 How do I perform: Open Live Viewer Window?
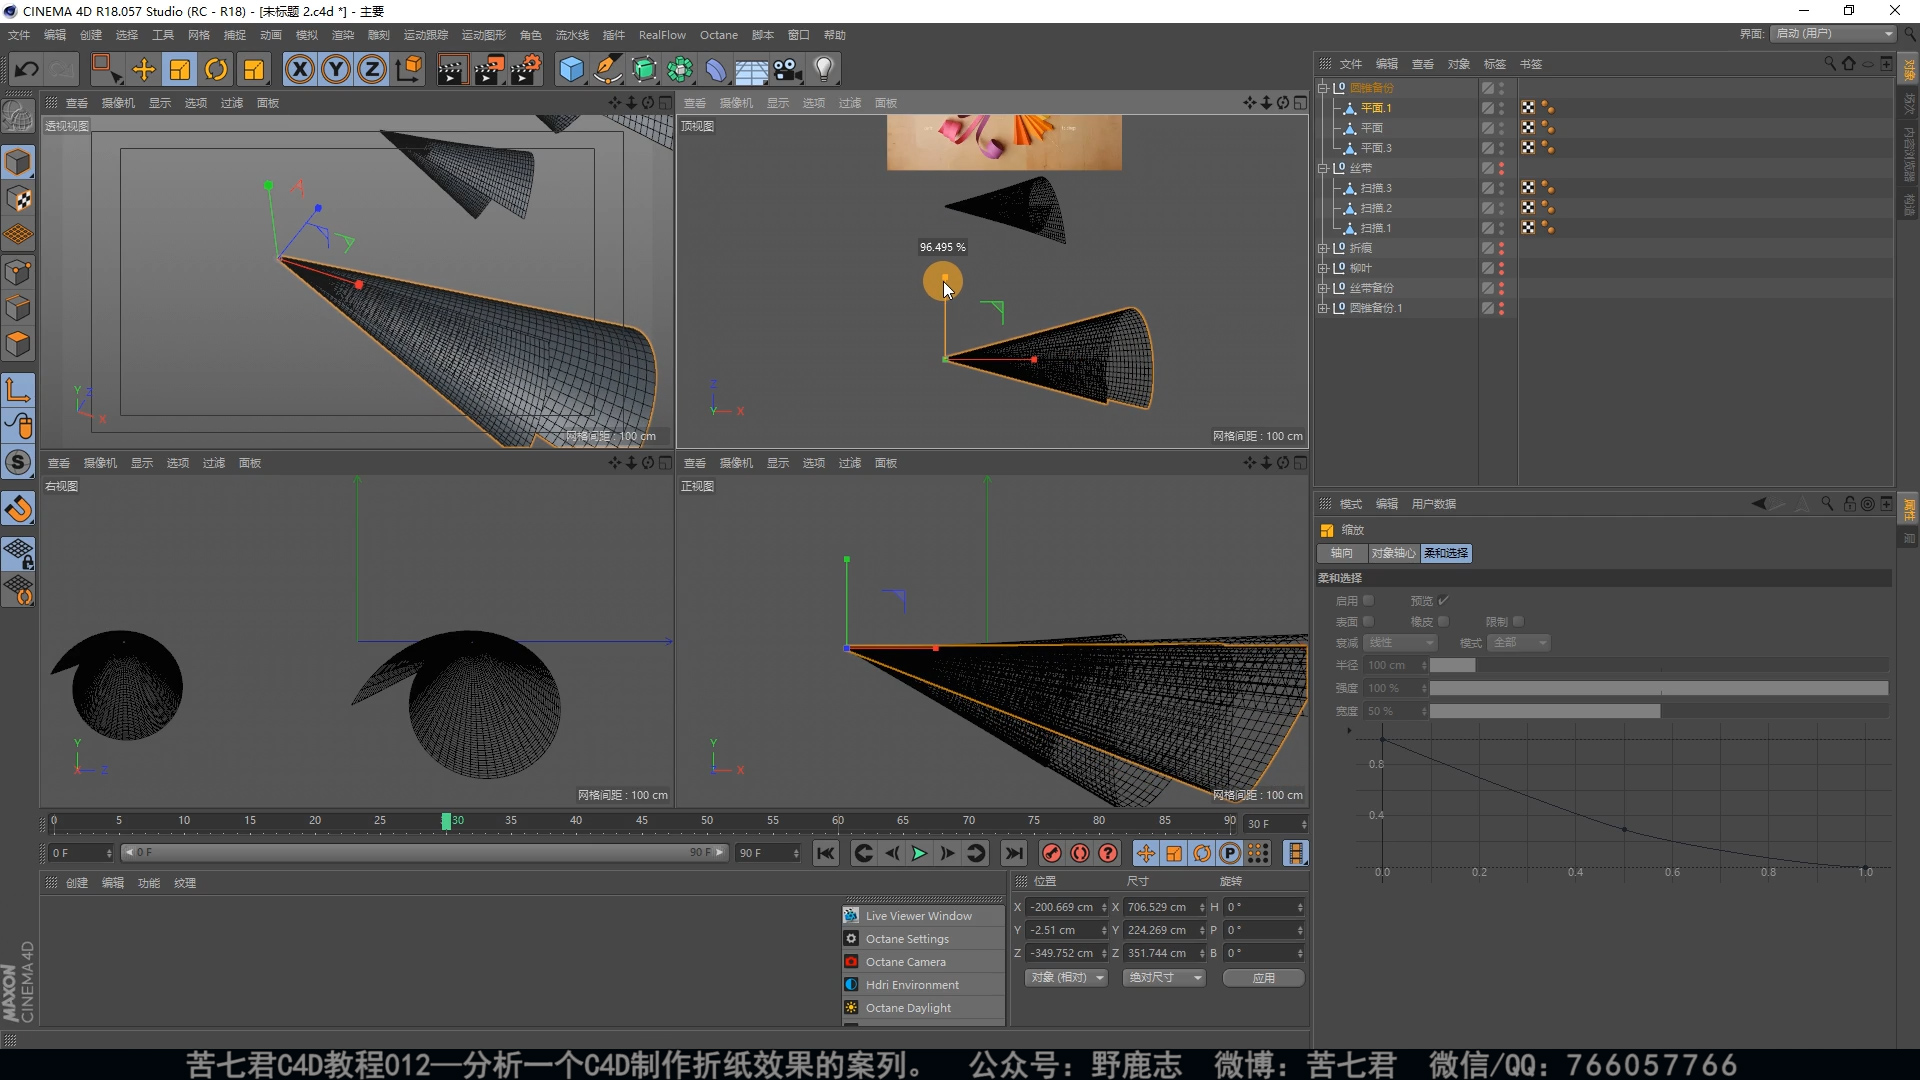pyautogui.click(x=923, y=916)
